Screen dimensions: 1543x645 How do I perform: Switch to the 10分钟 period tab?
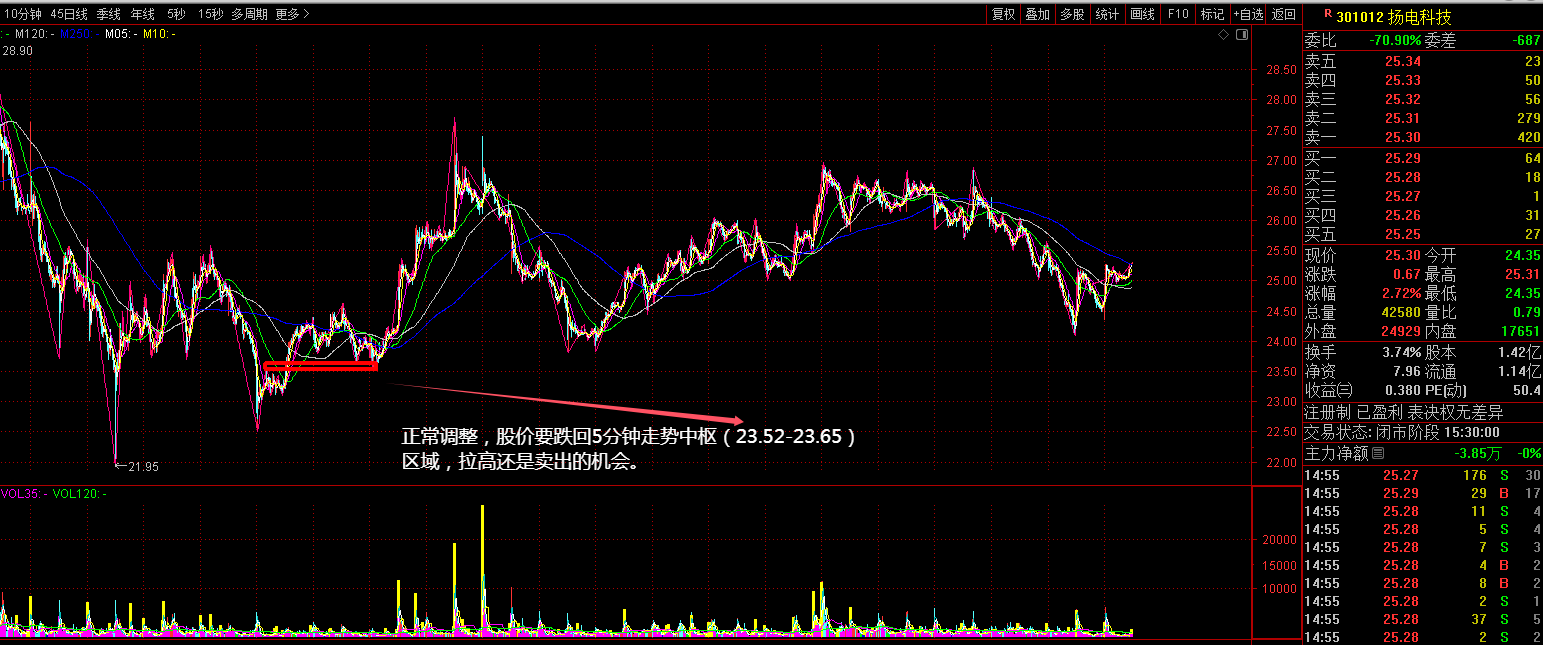[23, 14]
